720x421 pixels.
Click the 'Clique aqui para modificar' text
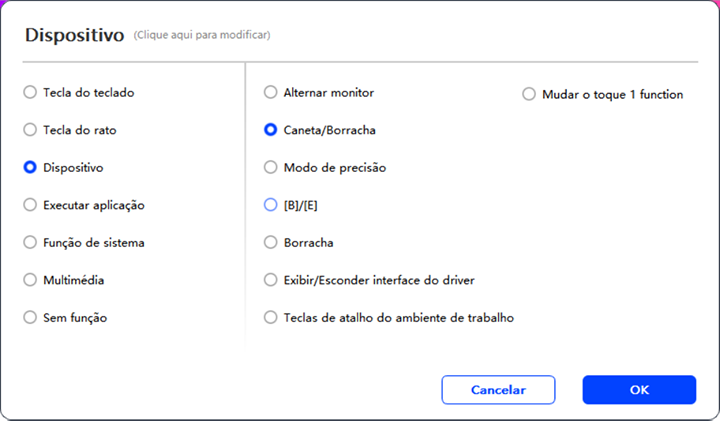[x=202, y=36]
